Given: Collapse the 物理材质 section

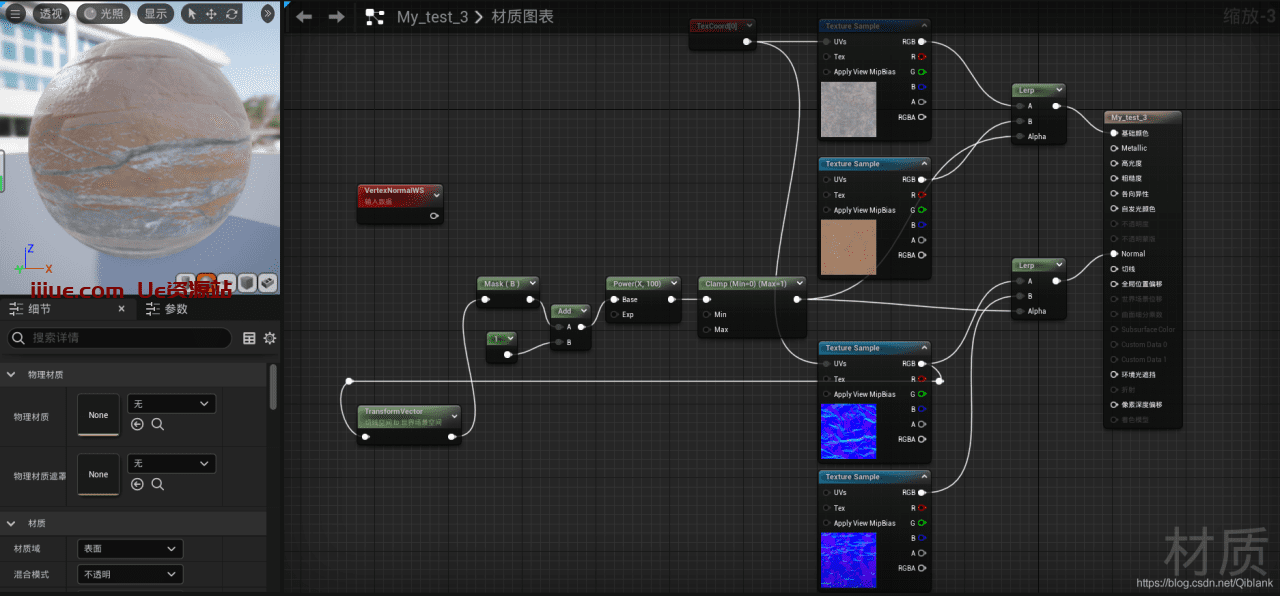Looking at the screenshot, I should point(12,374).
